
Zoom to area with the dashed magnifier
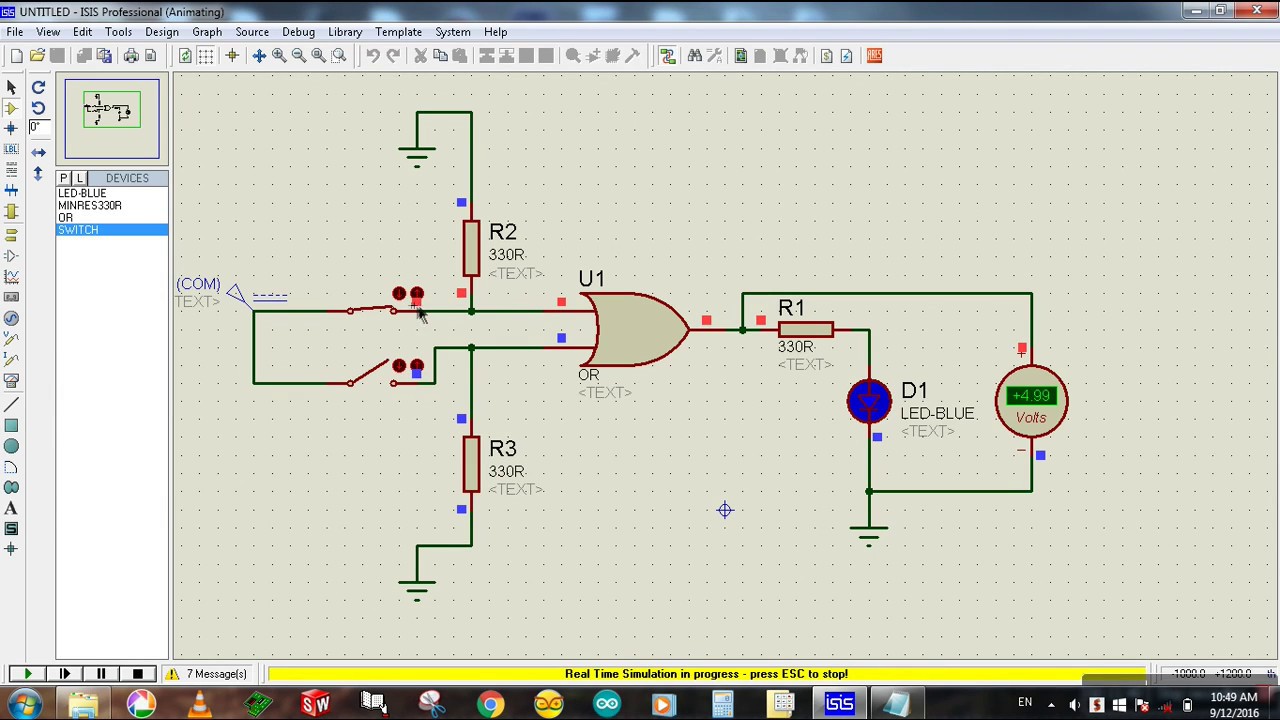point(339,56)
